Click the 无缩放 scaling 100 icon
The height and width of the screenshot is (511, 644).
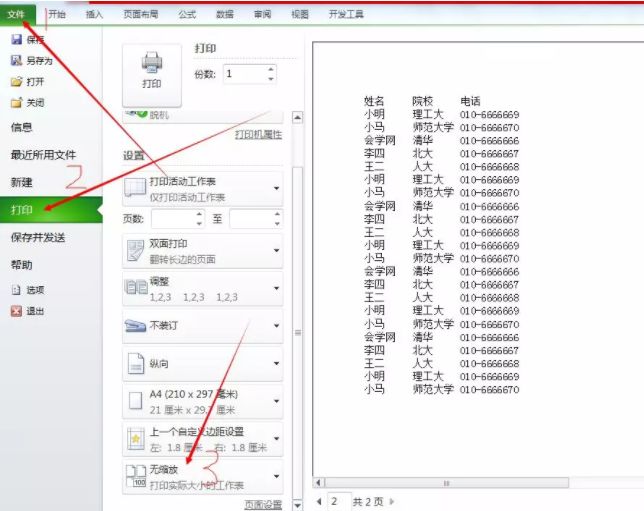[x=136, y=476]
